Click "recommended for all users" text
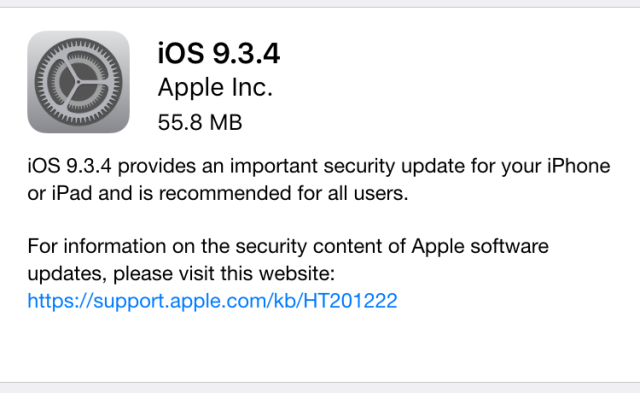The image size is (640, 393). point(284,193)
